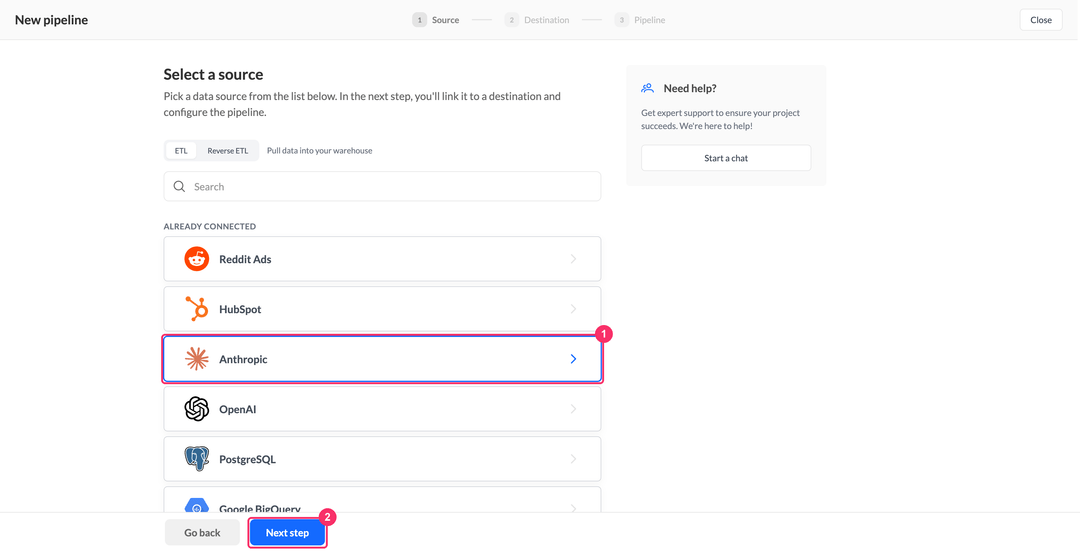Select the HubSpot source label
Screen dimensions: 1080x552
[x=240, y=309]
